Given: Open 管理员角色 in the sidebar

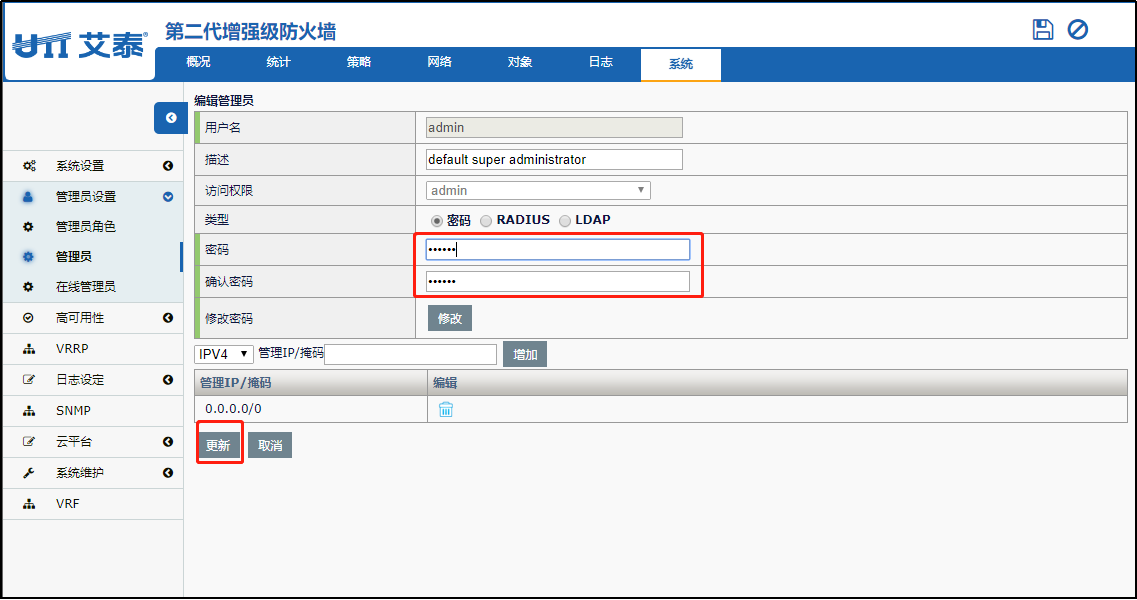Looking at the screenshot, I should tap(86, 226).
